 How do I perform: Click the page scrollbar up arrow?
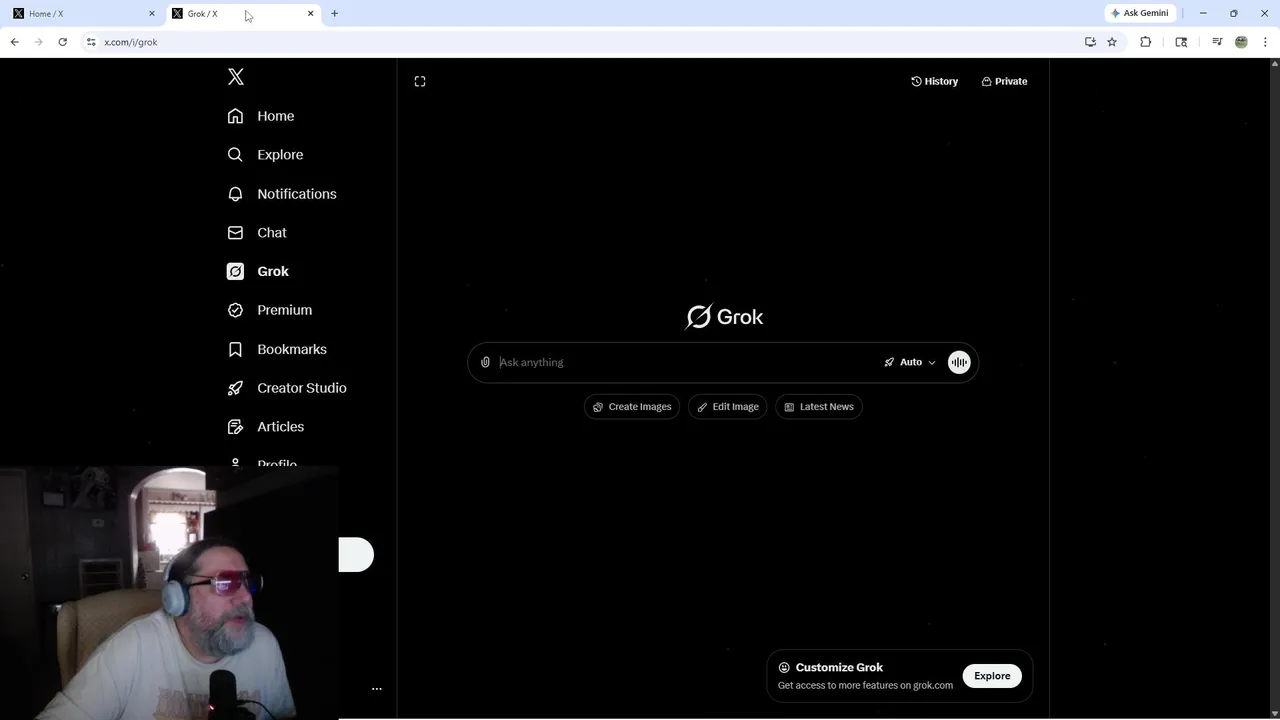1274,64
